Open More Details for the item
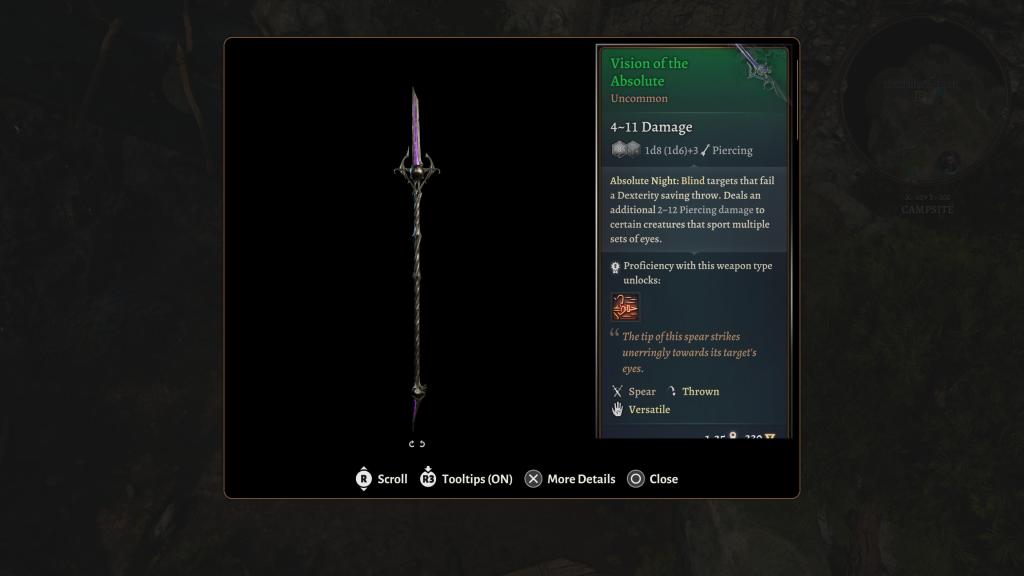Screen dimensions: 1024x576 click(581, 479)
